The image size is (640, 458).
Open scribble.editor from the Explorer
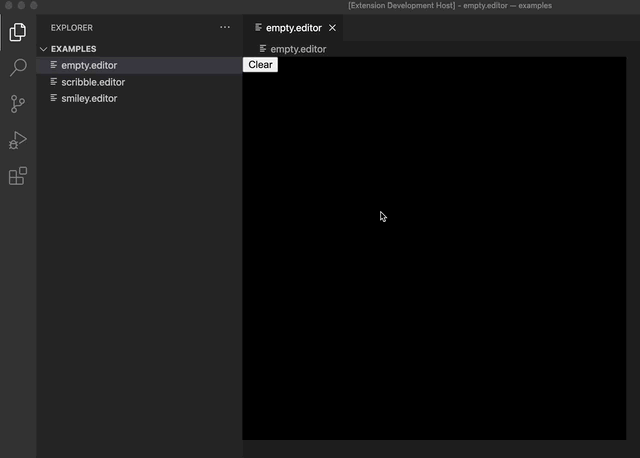click(139, 82)
